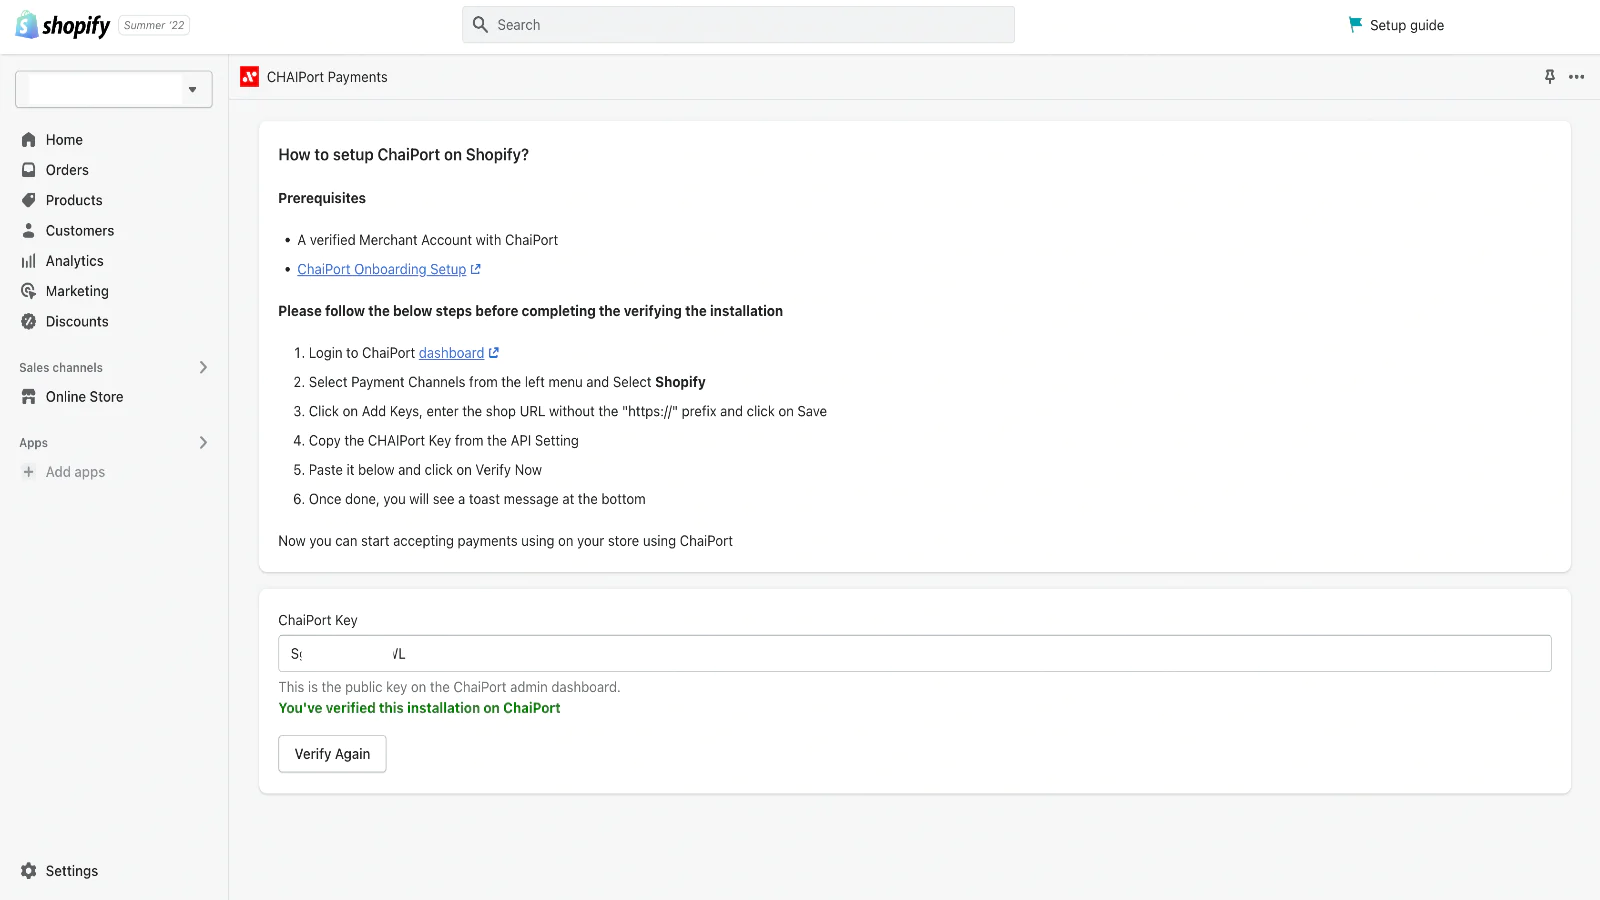1600x900 pixels.
Task: Follow the ChaiPort dashboard link
Action: (x=451, y=353)
